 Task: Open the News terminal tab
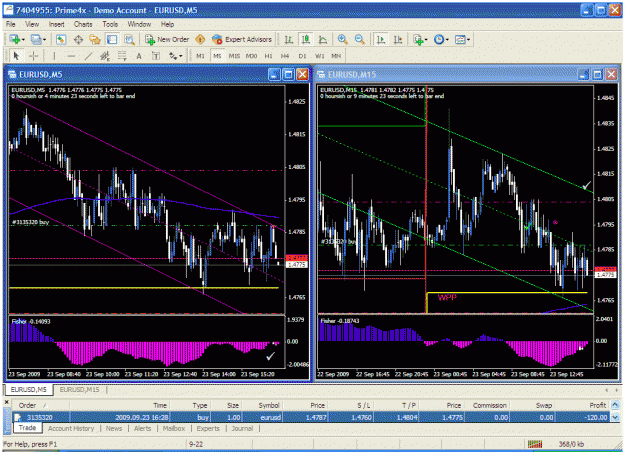point(114,428)
